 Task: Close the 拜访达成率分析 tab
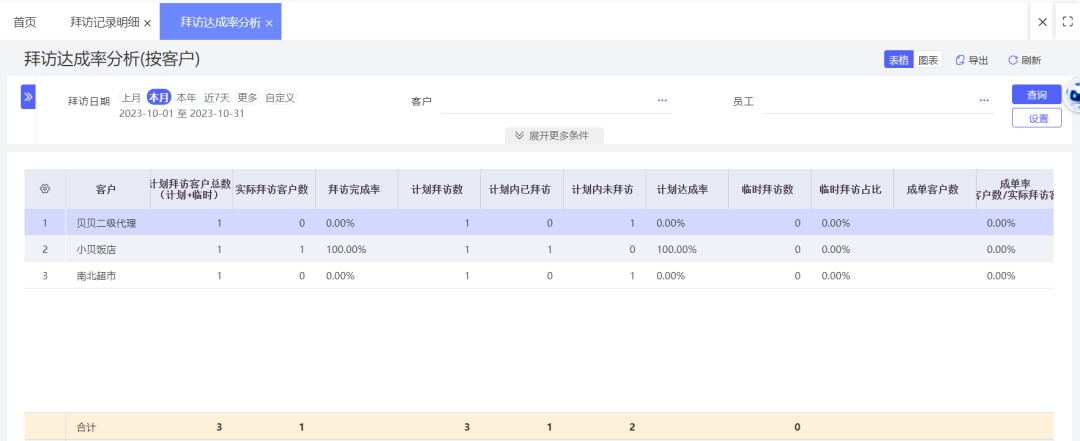[269, 23]
